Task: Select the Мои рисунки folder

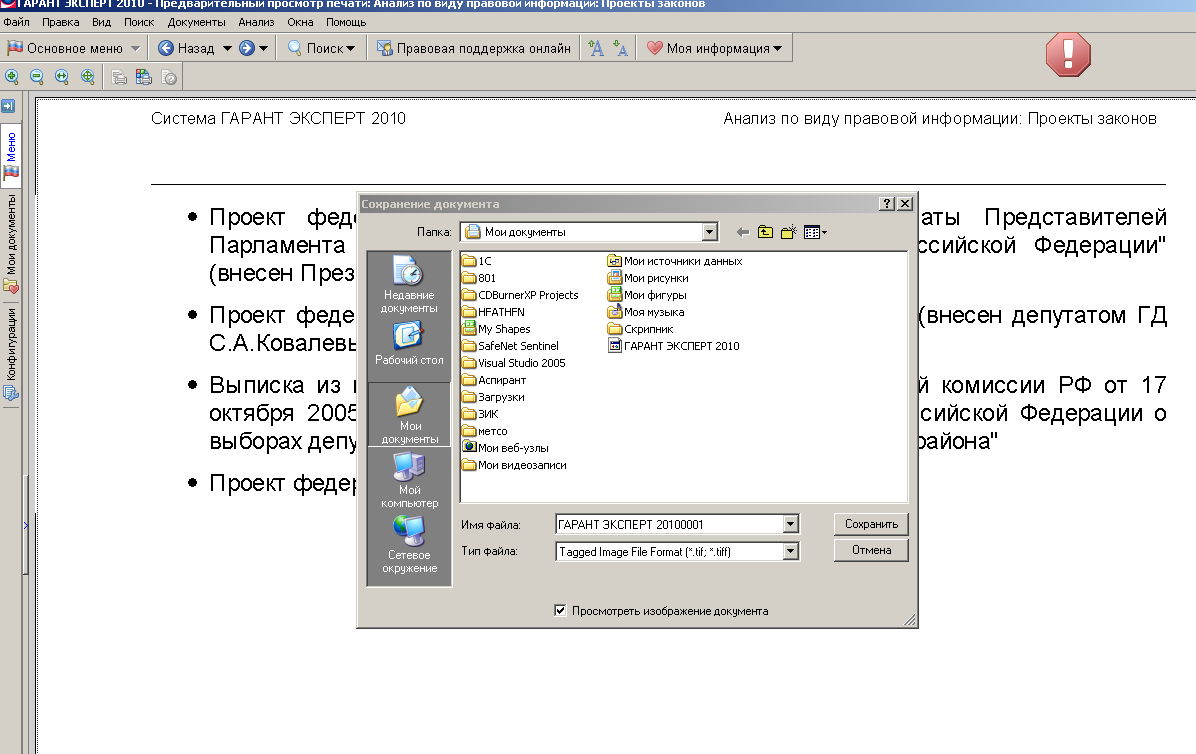Action: [x=648, y=278]
